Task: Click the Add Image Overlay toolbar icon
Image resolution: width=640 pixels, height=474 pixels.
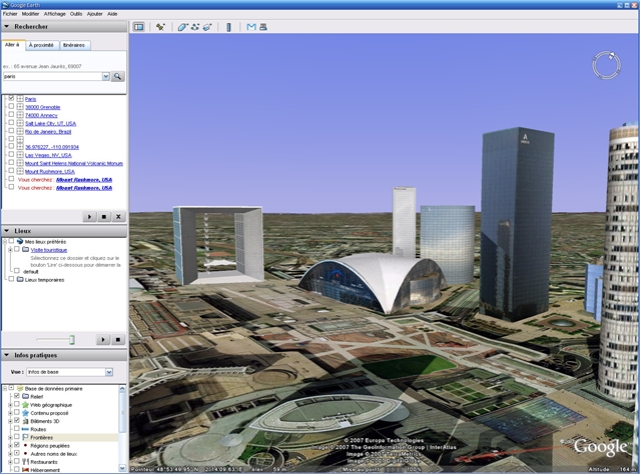Action: point(207,27)
